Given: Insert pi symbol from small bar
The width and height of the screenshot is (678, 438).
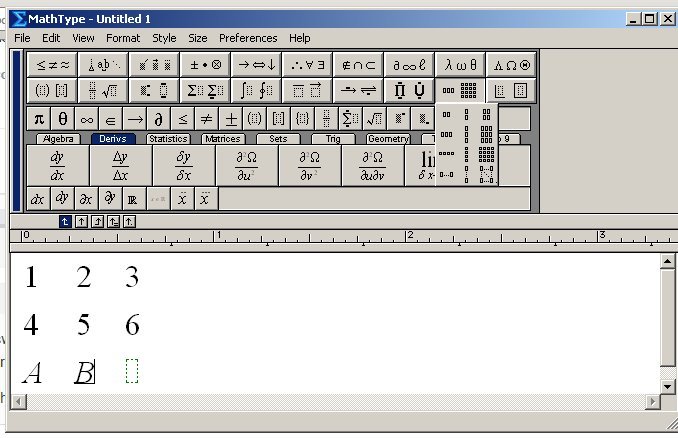Looking at the screenshot, I should click(39, 119).
